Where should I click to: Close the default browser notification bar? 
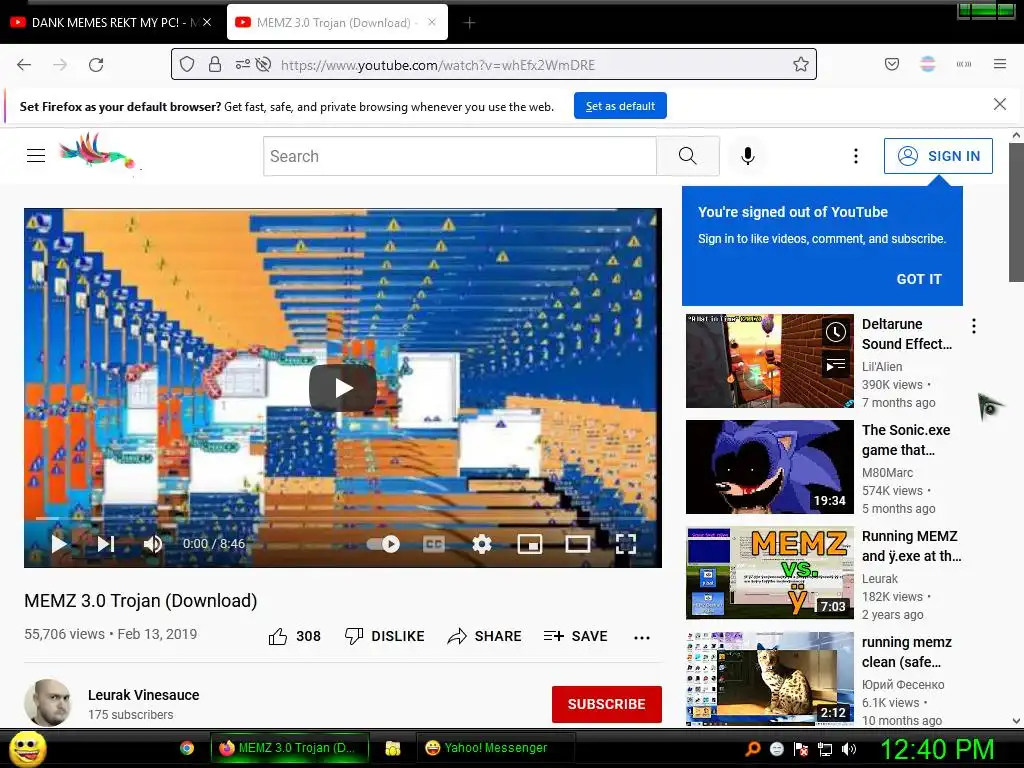1000,104
